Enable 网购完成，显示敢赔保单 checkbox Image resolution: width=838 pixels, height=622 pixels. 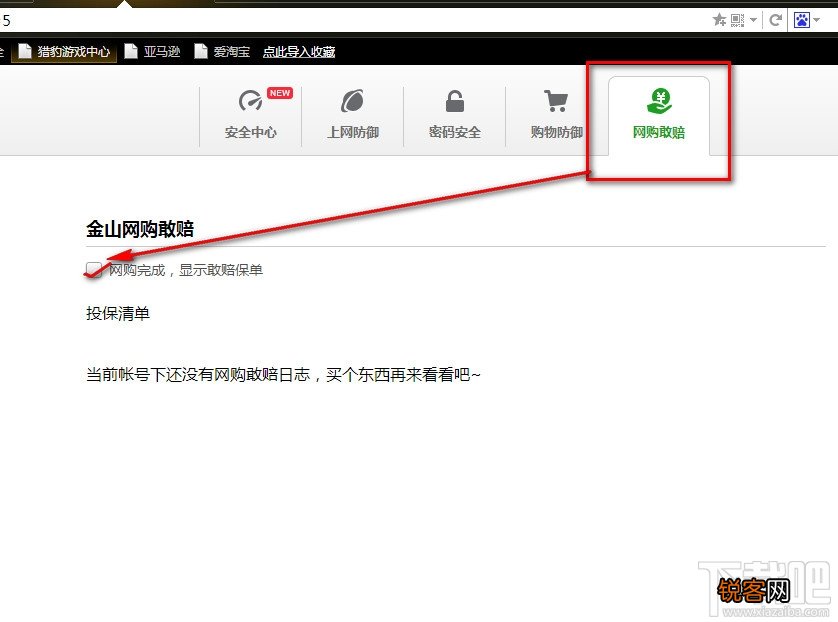[94, 269]
